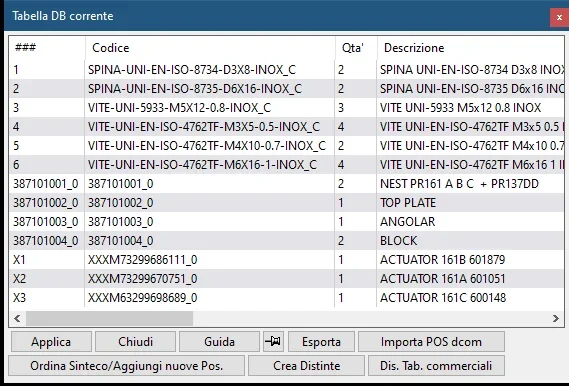569x386 pixels.
Task: Click the Descrizione column header
Action: tap(471, 48)
